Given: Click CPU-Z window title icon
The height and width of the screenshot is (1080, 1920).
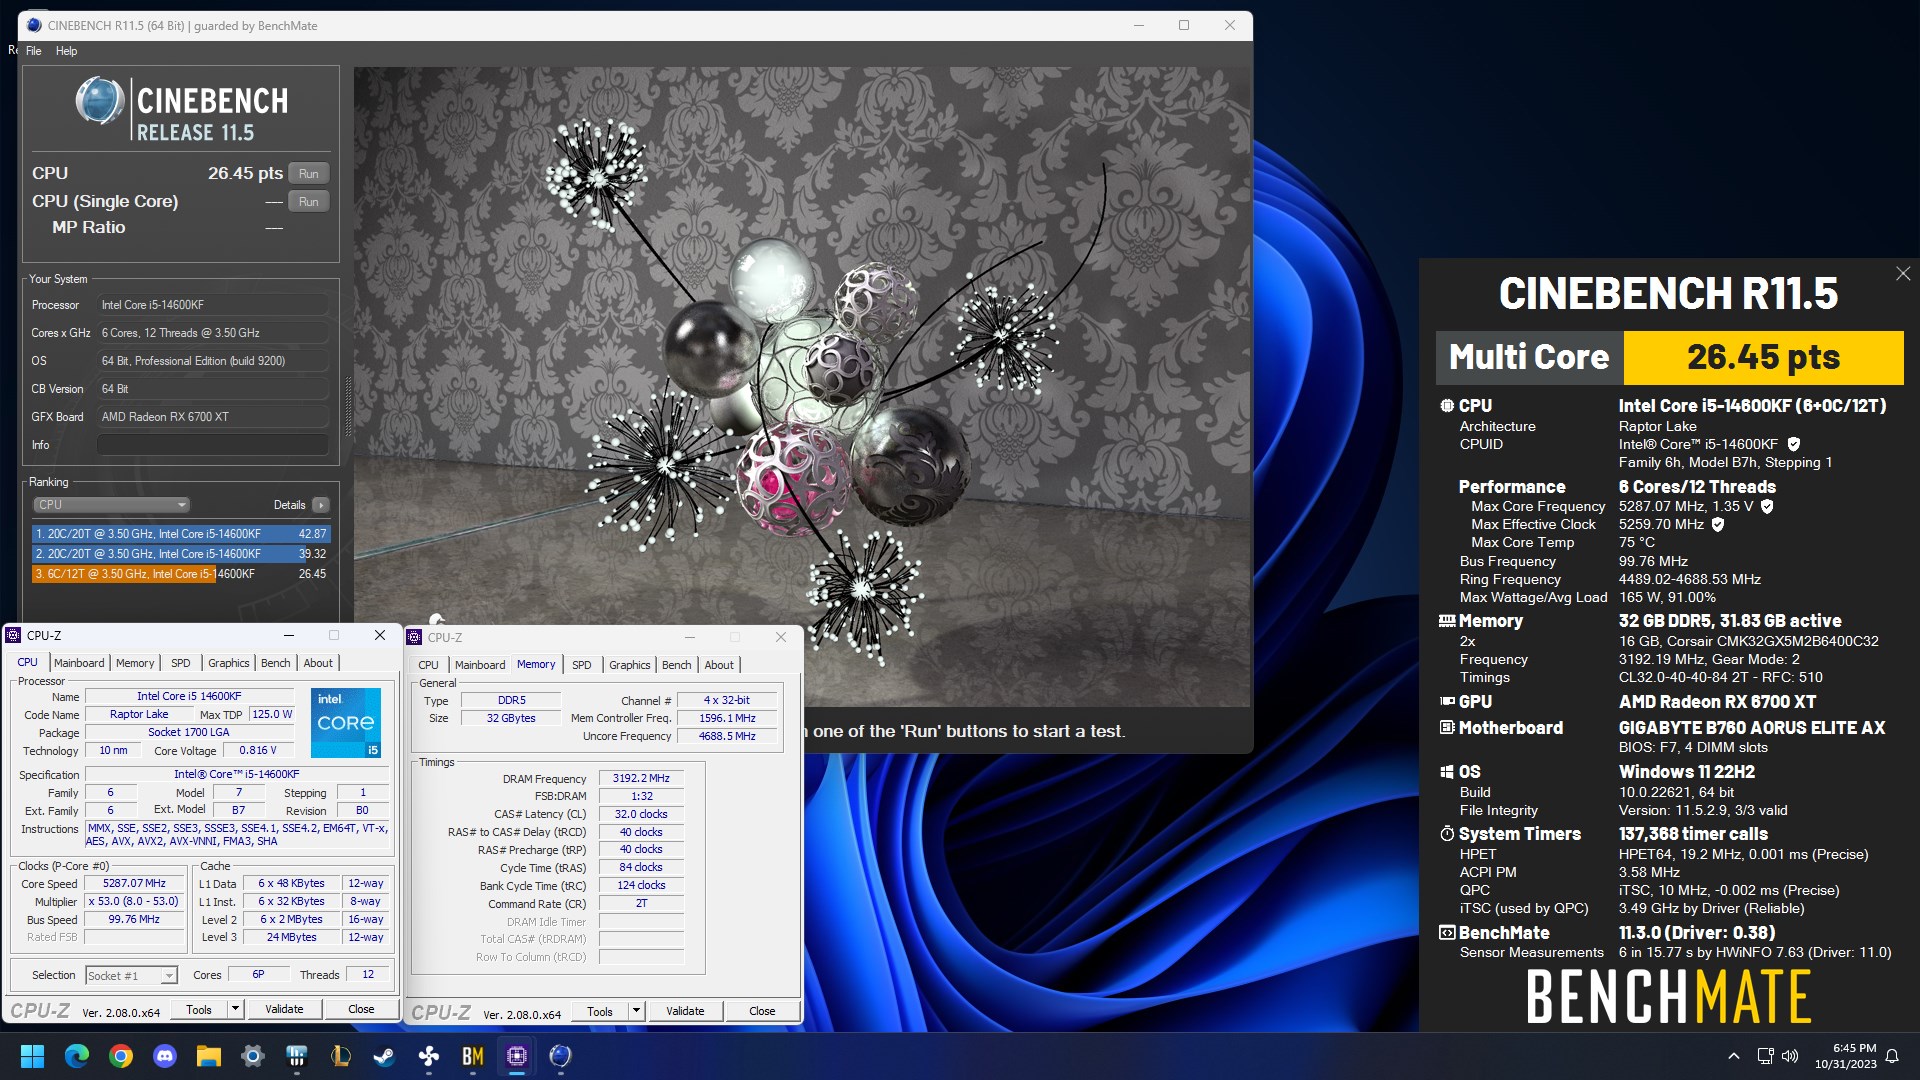Looking at the screenshot, I should click(x=14, y=635).
